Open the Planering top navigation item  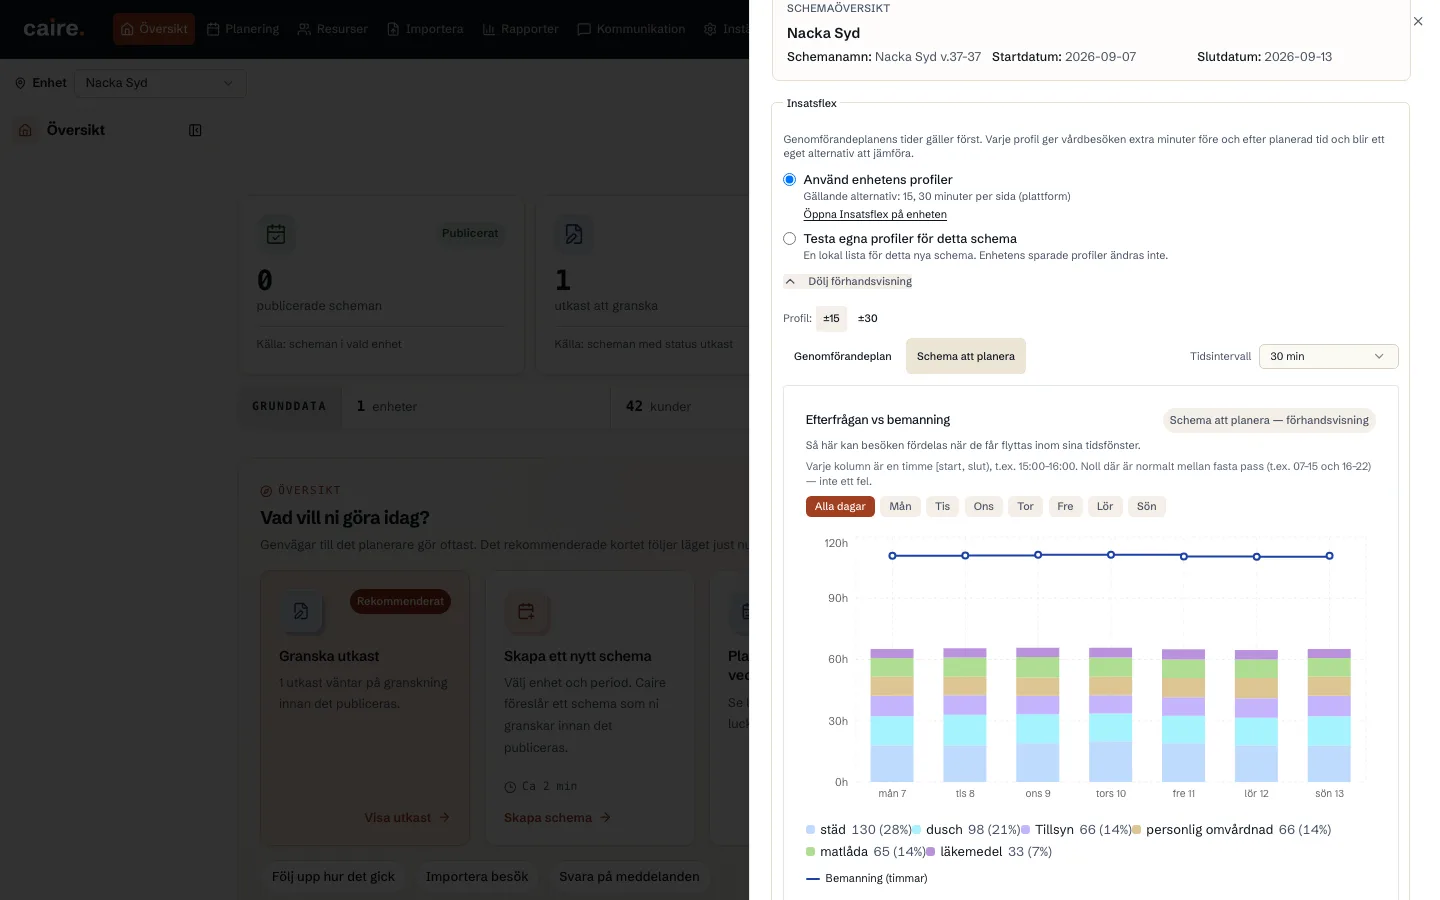(243, 29)
